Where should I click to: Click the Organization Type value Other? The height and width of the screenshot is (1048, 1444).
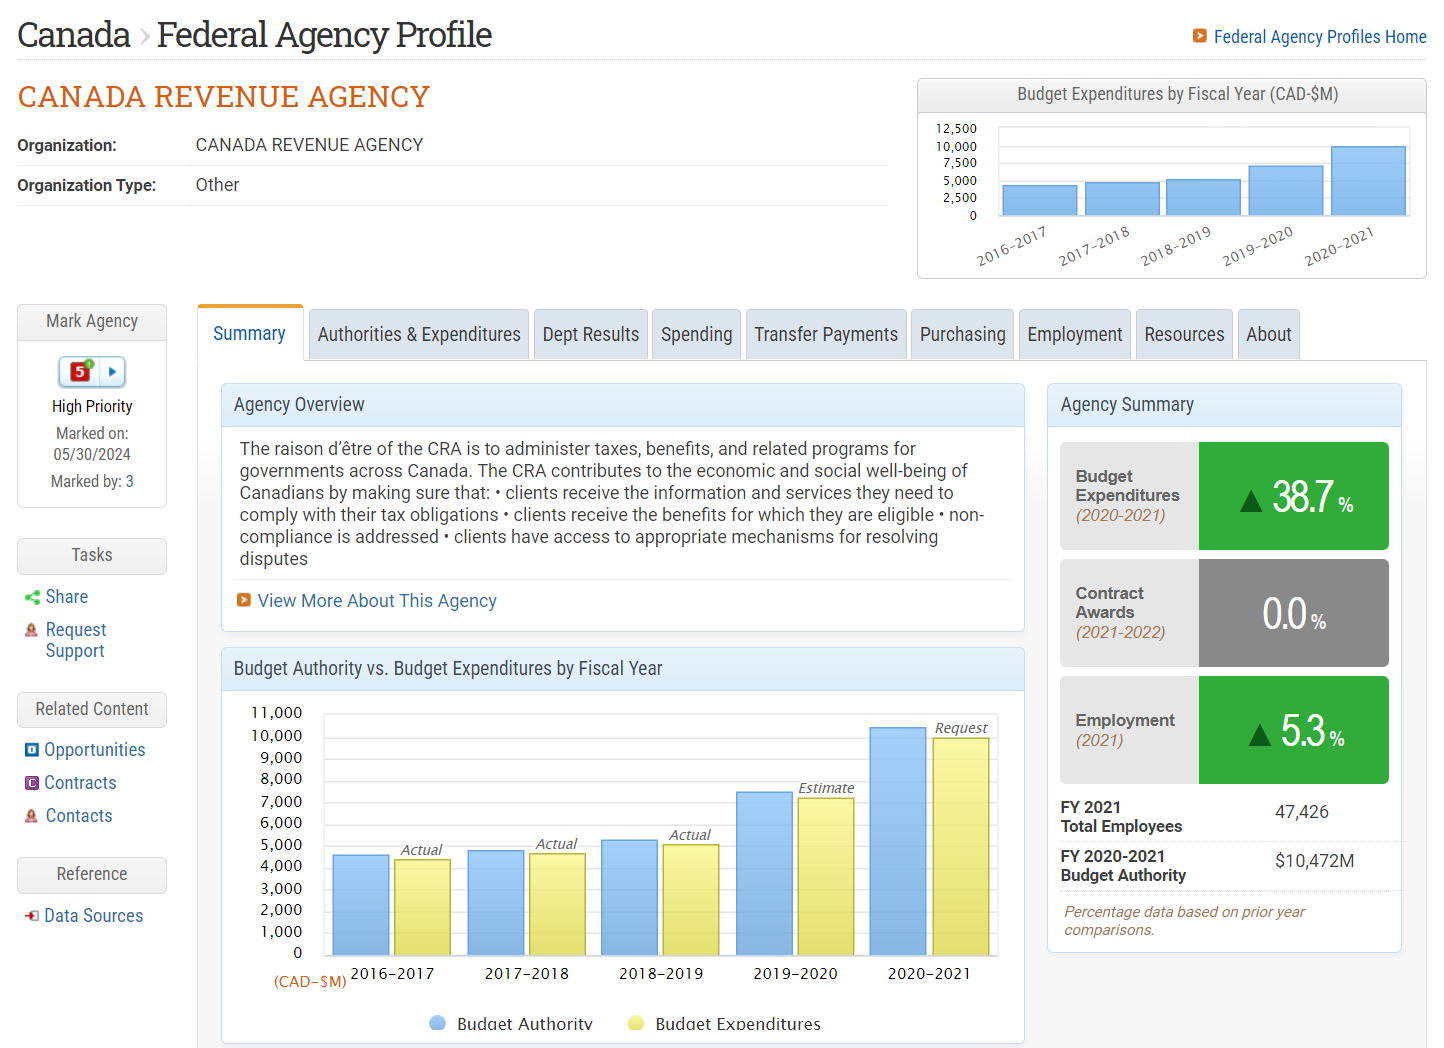[x=217, y=185]
